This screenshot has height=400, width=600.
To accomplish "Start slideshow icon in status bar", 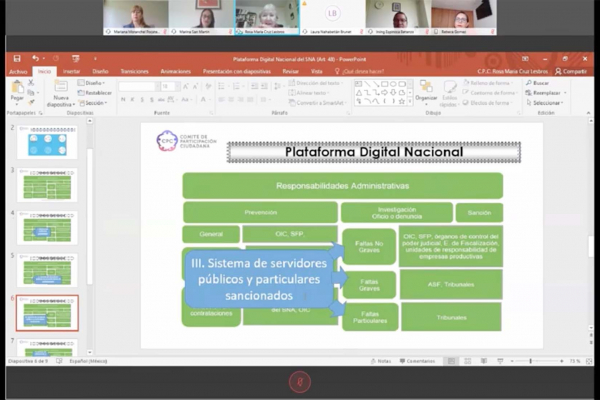I will [x=500, y=361].
